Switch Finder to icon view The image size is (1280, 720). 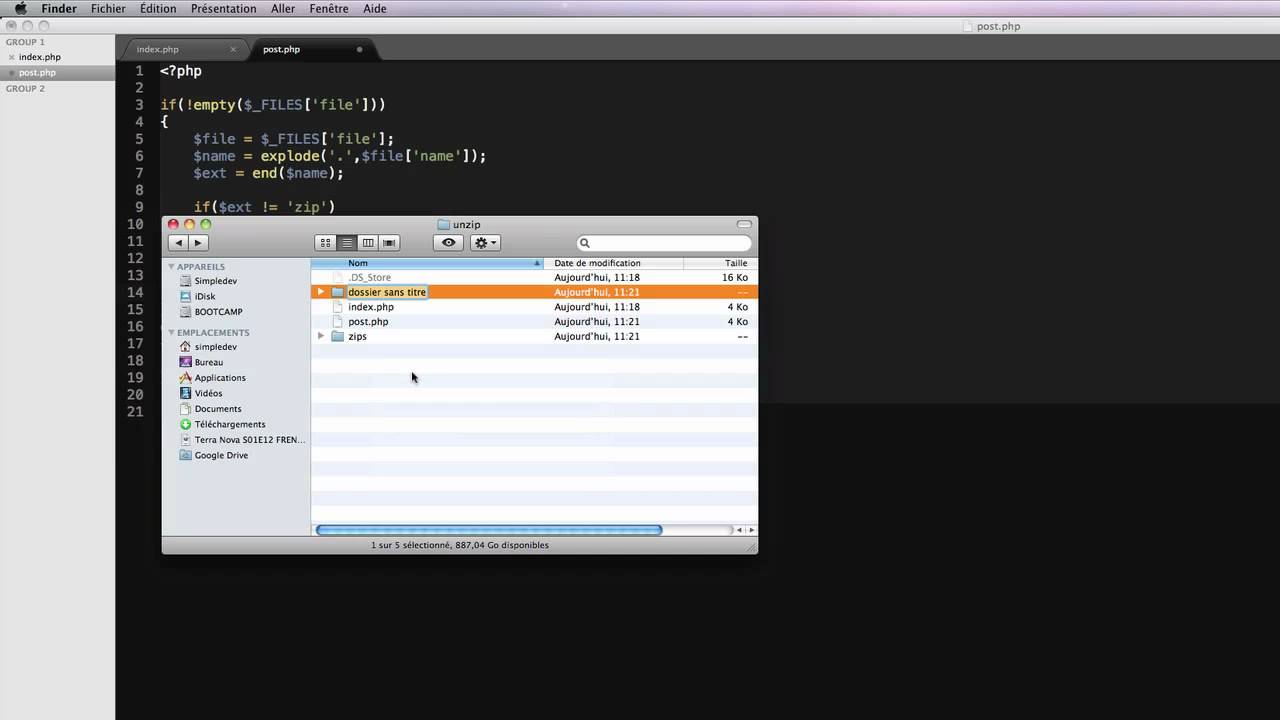[326, 243]
